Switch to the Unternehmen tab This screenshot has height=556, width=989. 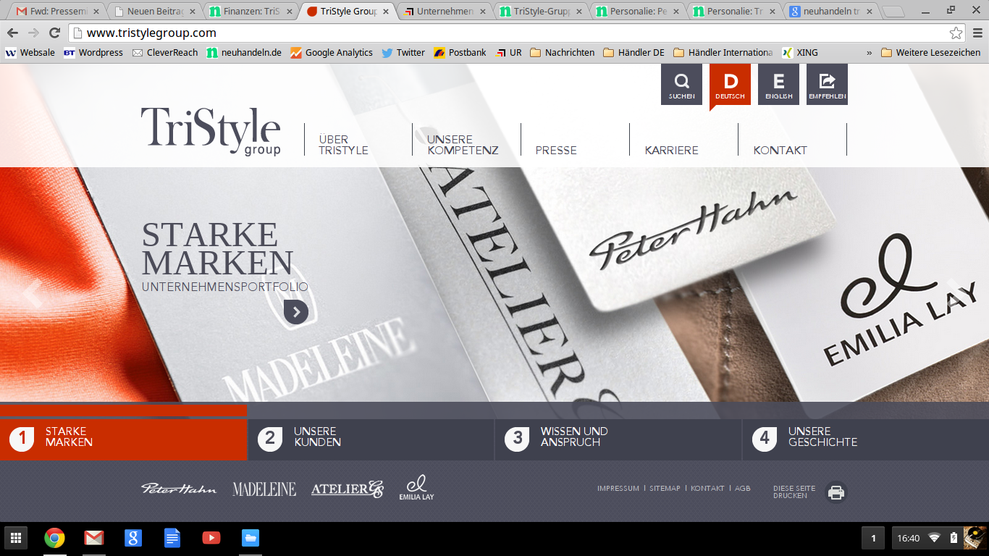click(445, 11)
